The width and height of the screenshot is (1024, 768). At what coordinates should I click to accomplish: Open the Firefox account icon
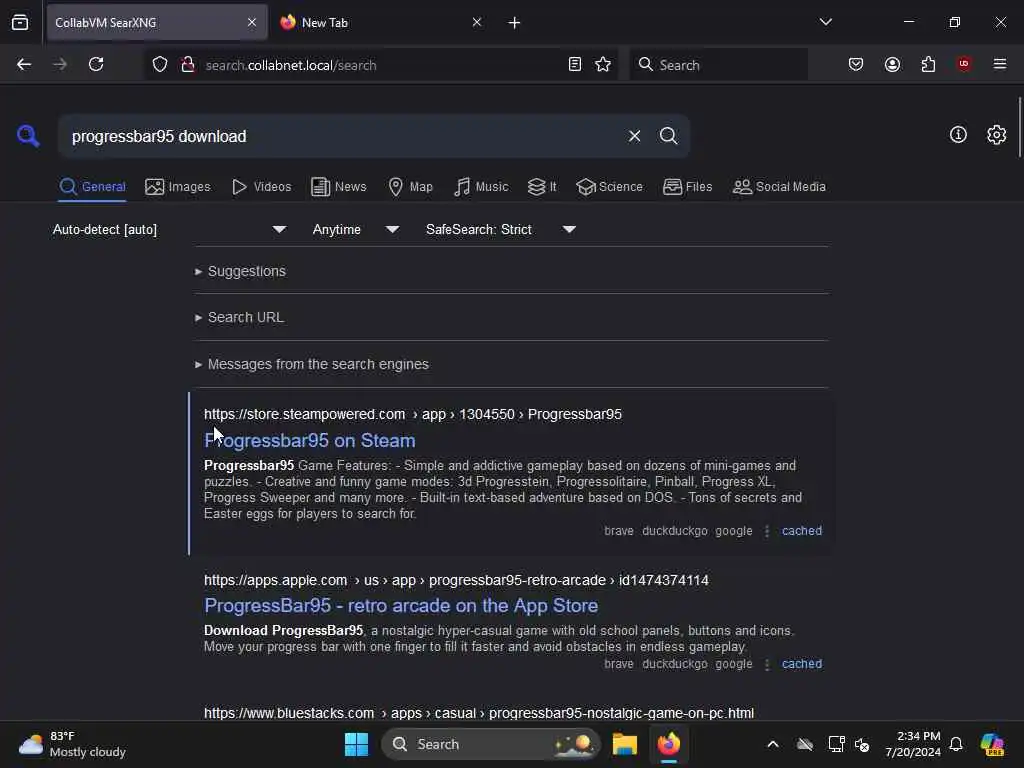pos(892,64)
